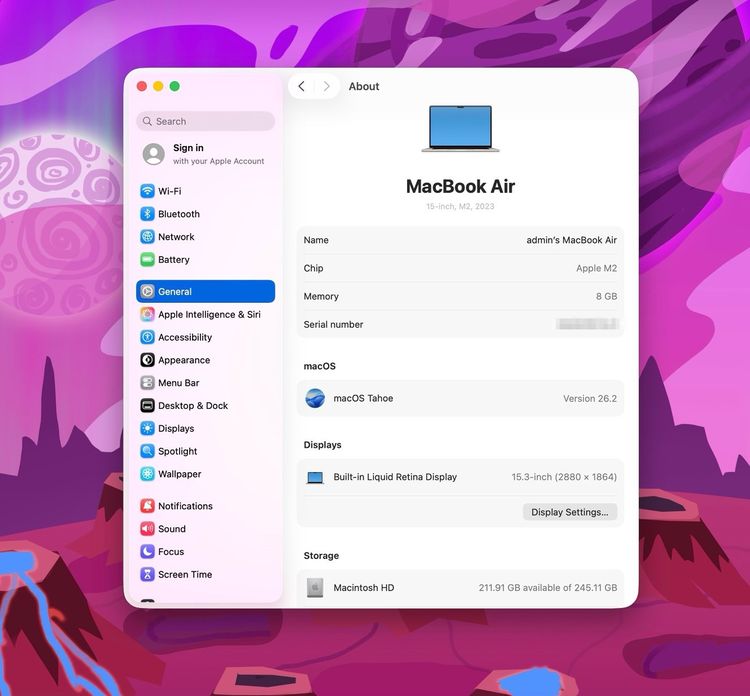Click the About title
This screenshot has height=696, width=750.
pyautogui.click(x=364, y=86)
